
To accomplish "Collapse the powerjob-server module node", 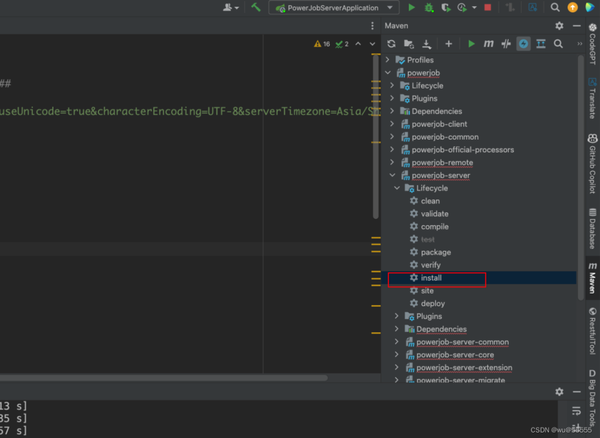I will pyautogui.click(x=391, y=176).
